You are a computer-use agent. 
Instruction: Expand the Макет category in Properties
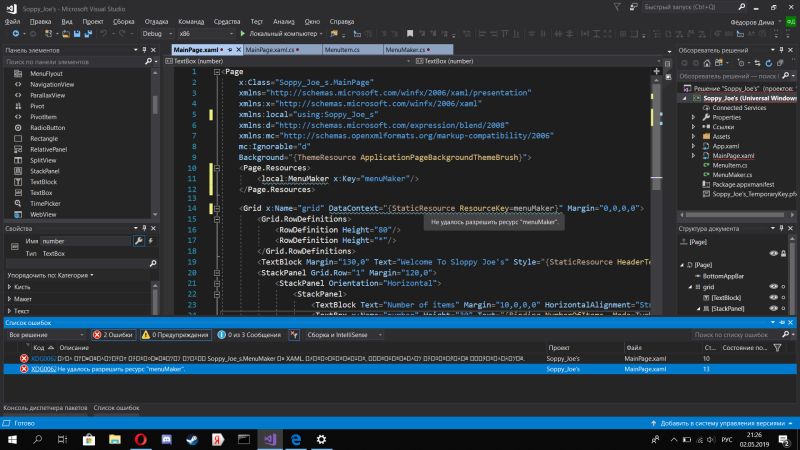(10, 299)
